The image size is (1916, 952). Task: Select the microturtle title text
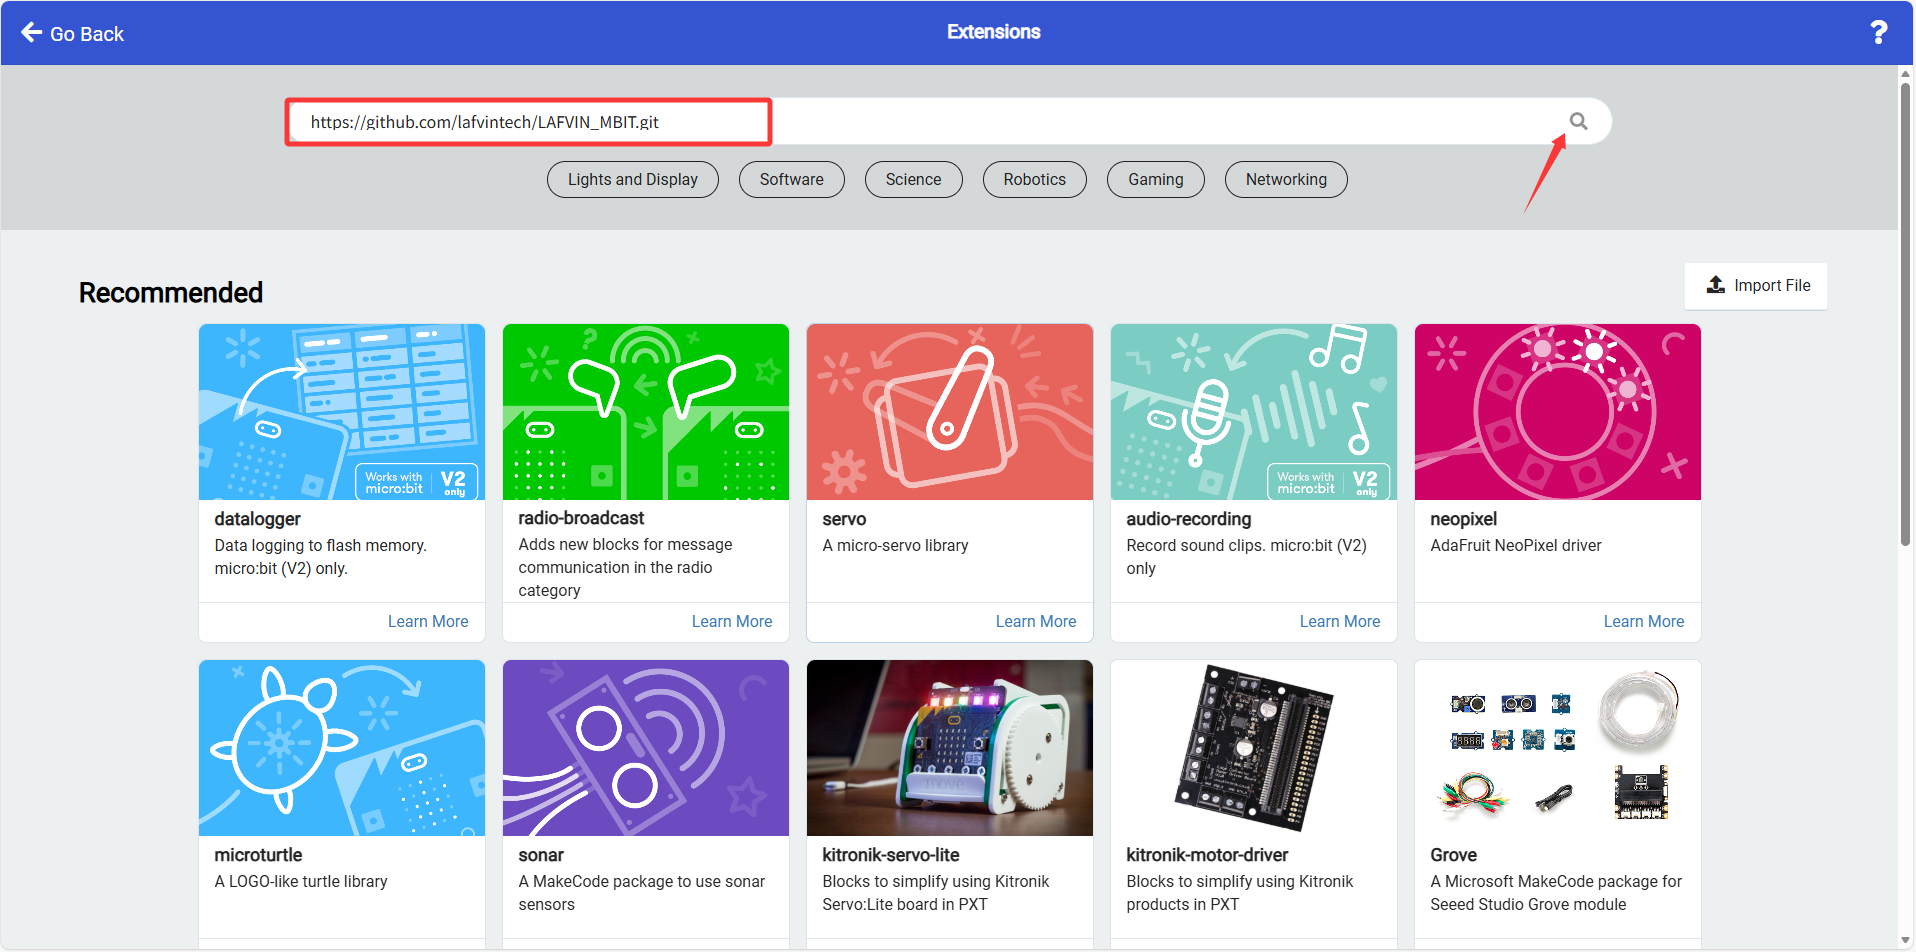258,855
